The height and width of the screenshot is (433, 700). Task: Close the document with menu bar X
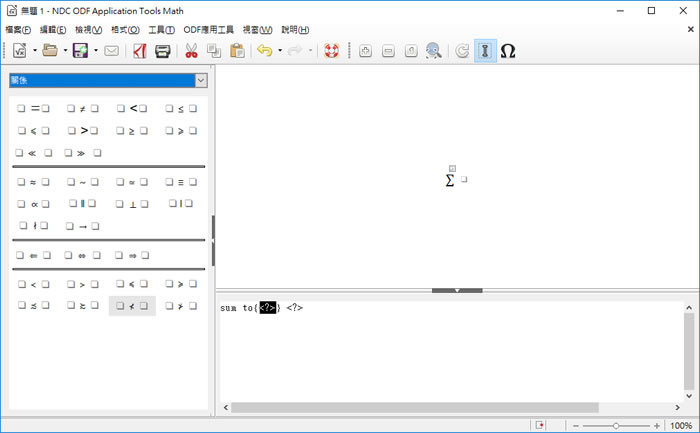click(x=690, y=29)
